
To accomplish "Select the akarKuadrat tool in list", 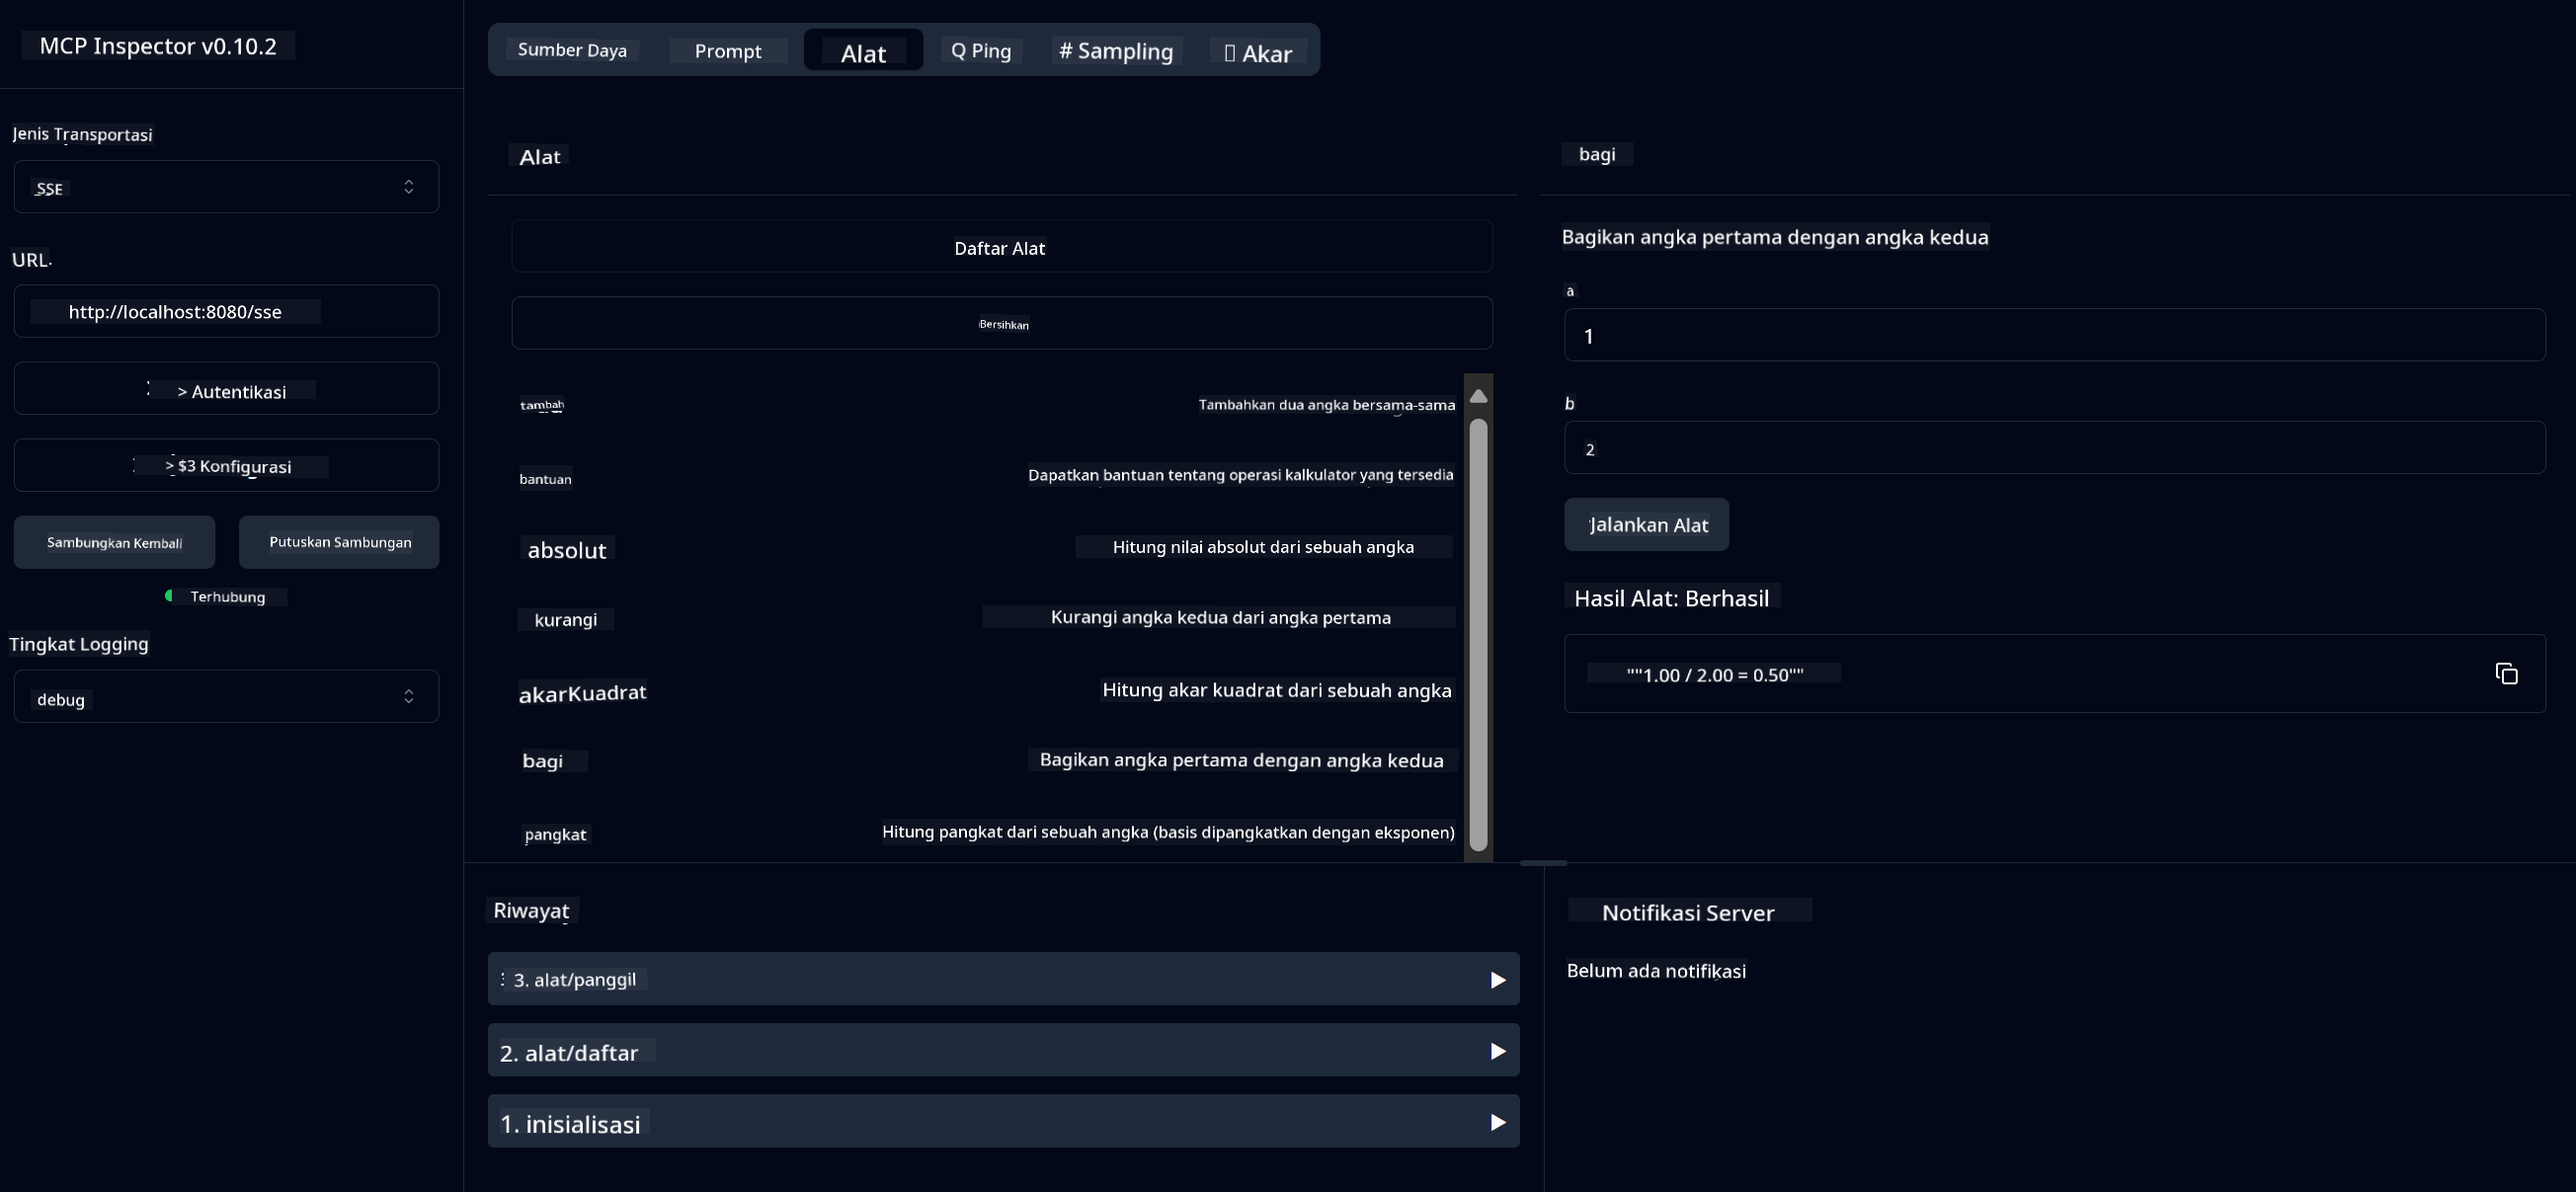I will pos(583,692).
